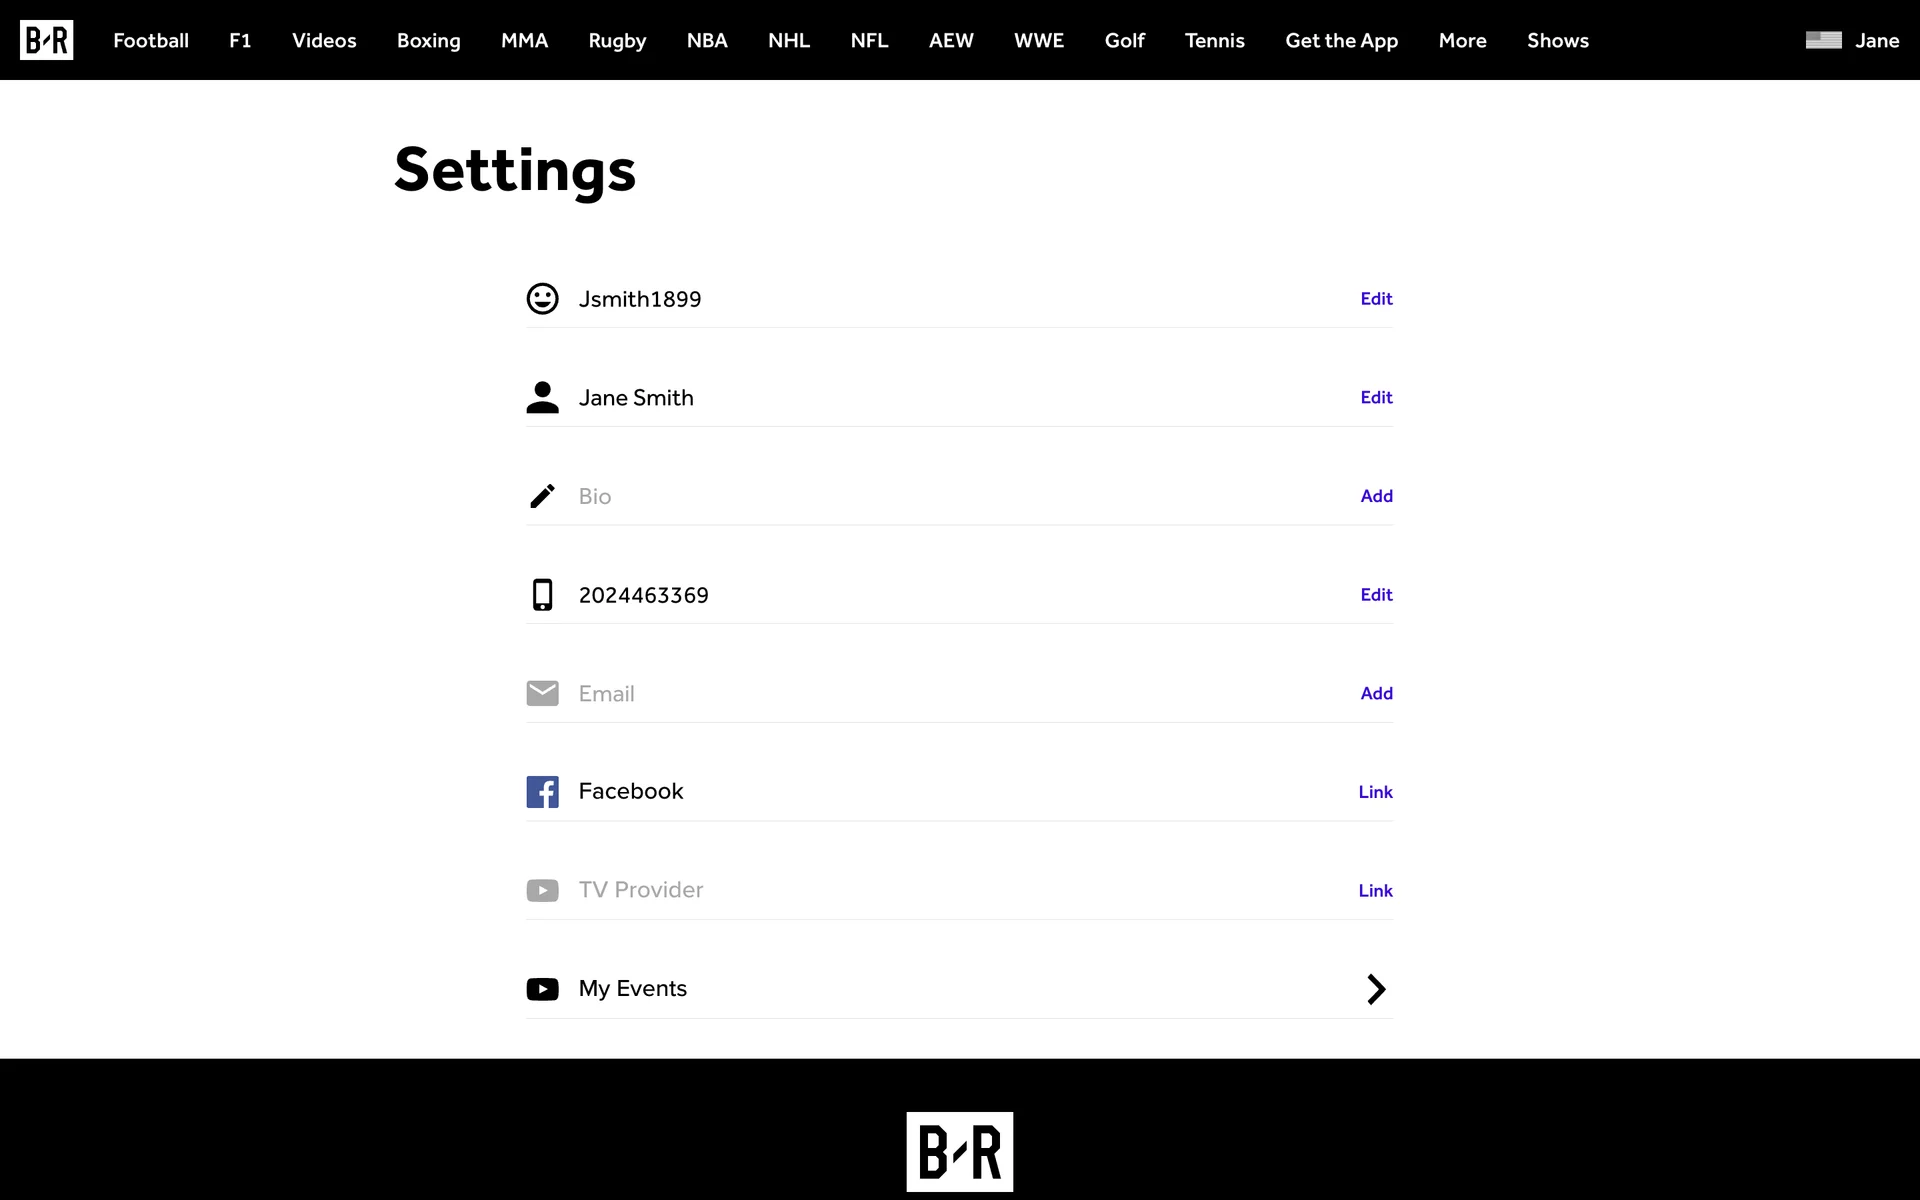Link the Facebook account

pyautogui.click(x=1375, y=792)
